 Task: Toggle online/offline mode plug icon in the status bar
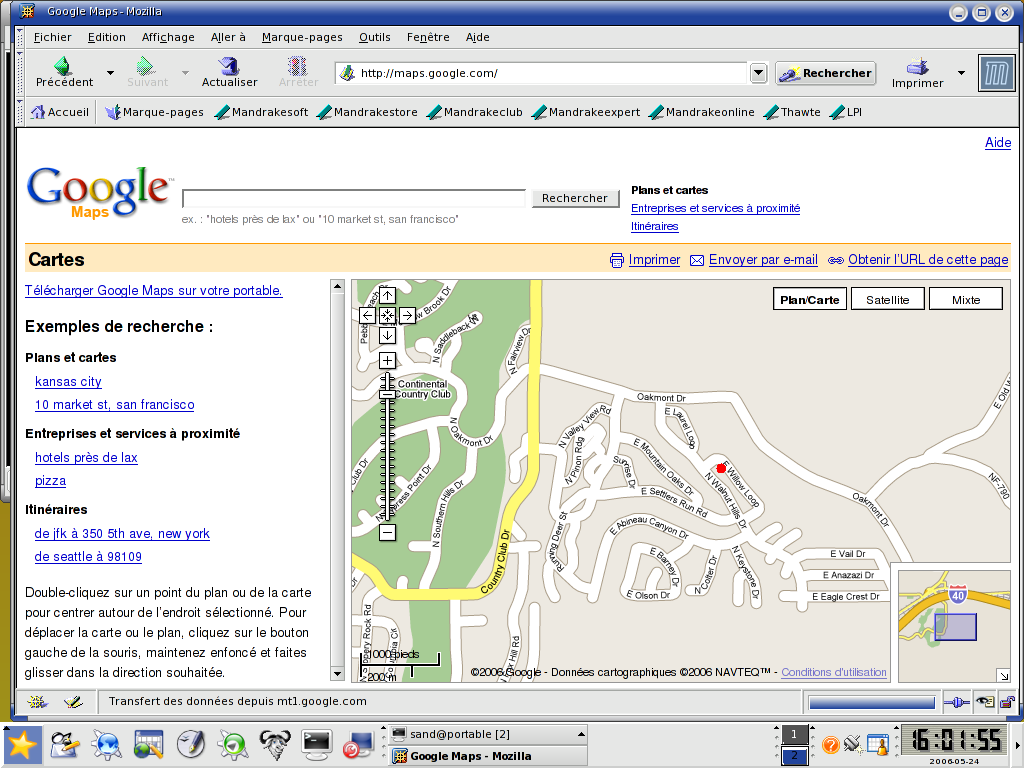click(957, 702)
